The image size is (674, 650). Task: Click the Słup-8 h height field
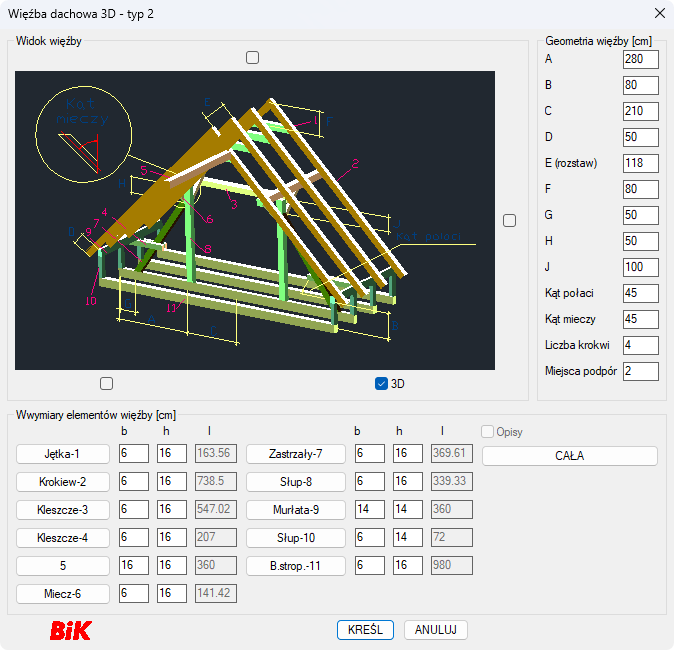[407, 481]
